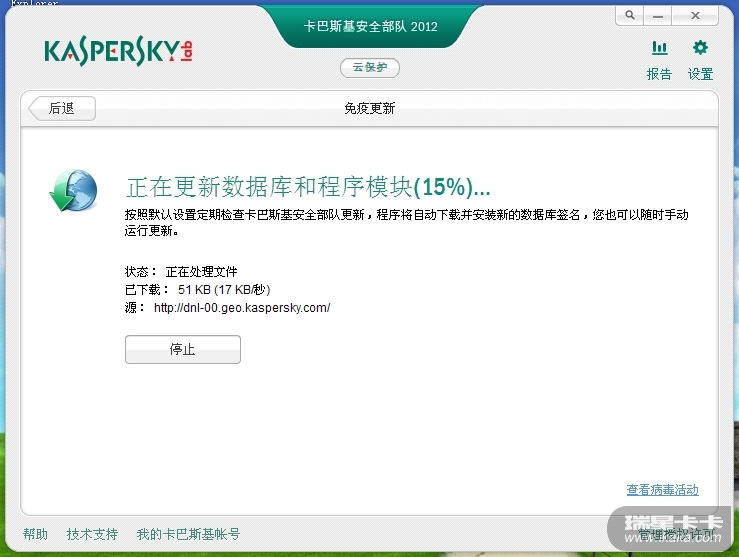Viewport: 739px width, 557px height.
Task: Stop the update with 停止 button
Action: (x=183, y=349)
